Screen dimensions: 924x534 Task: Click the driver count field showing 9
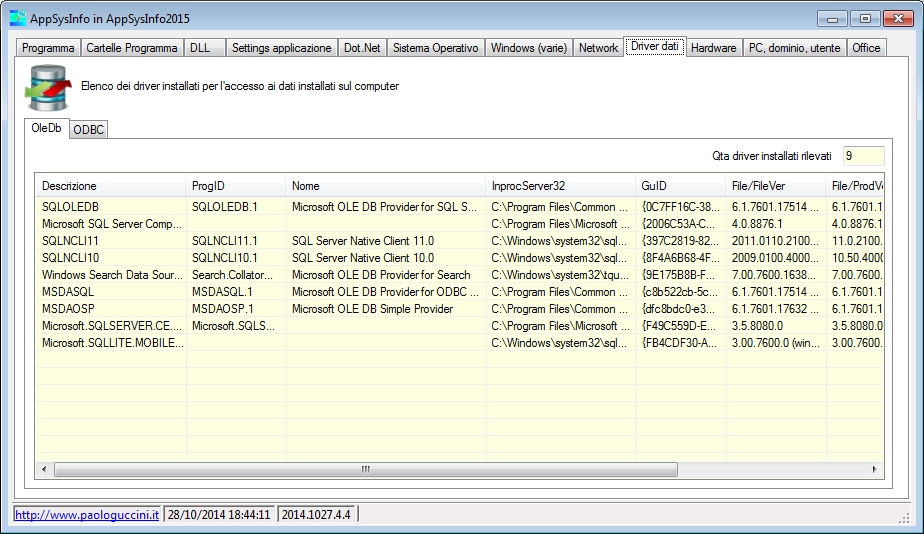[x=863, y=156]
